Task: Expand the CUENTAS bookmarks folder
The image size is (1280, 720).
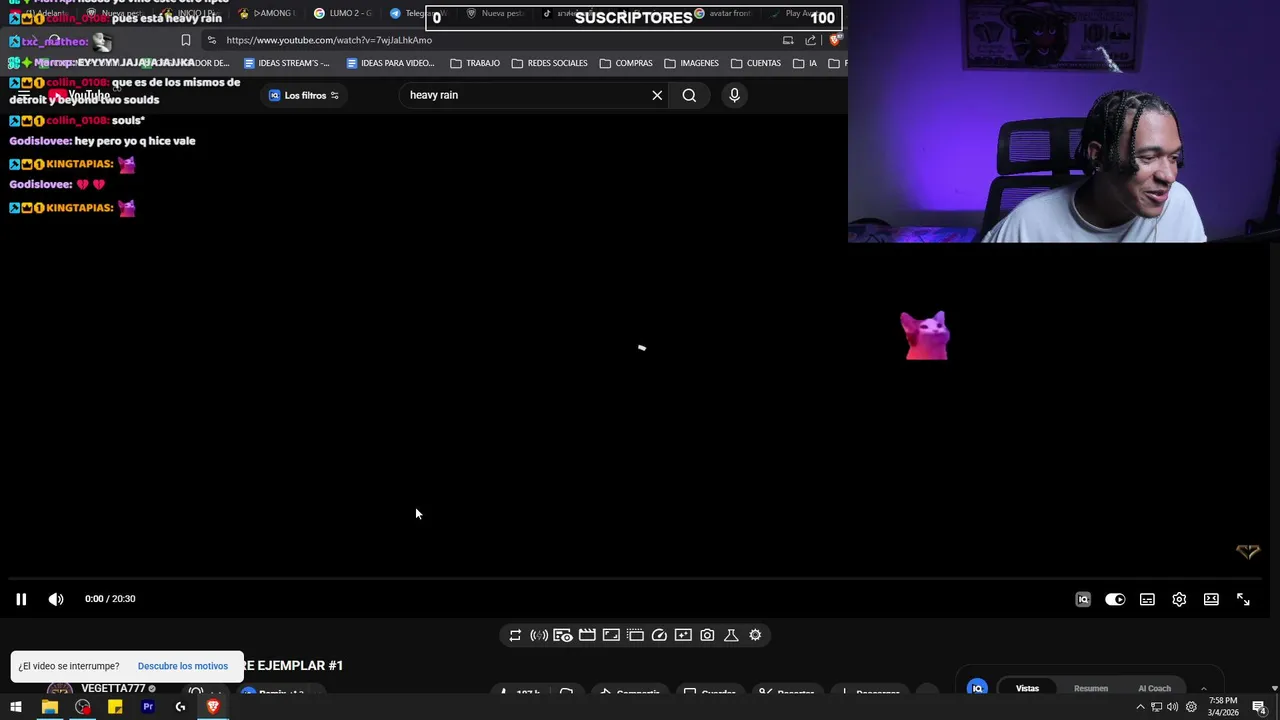Action: [755, 63]
